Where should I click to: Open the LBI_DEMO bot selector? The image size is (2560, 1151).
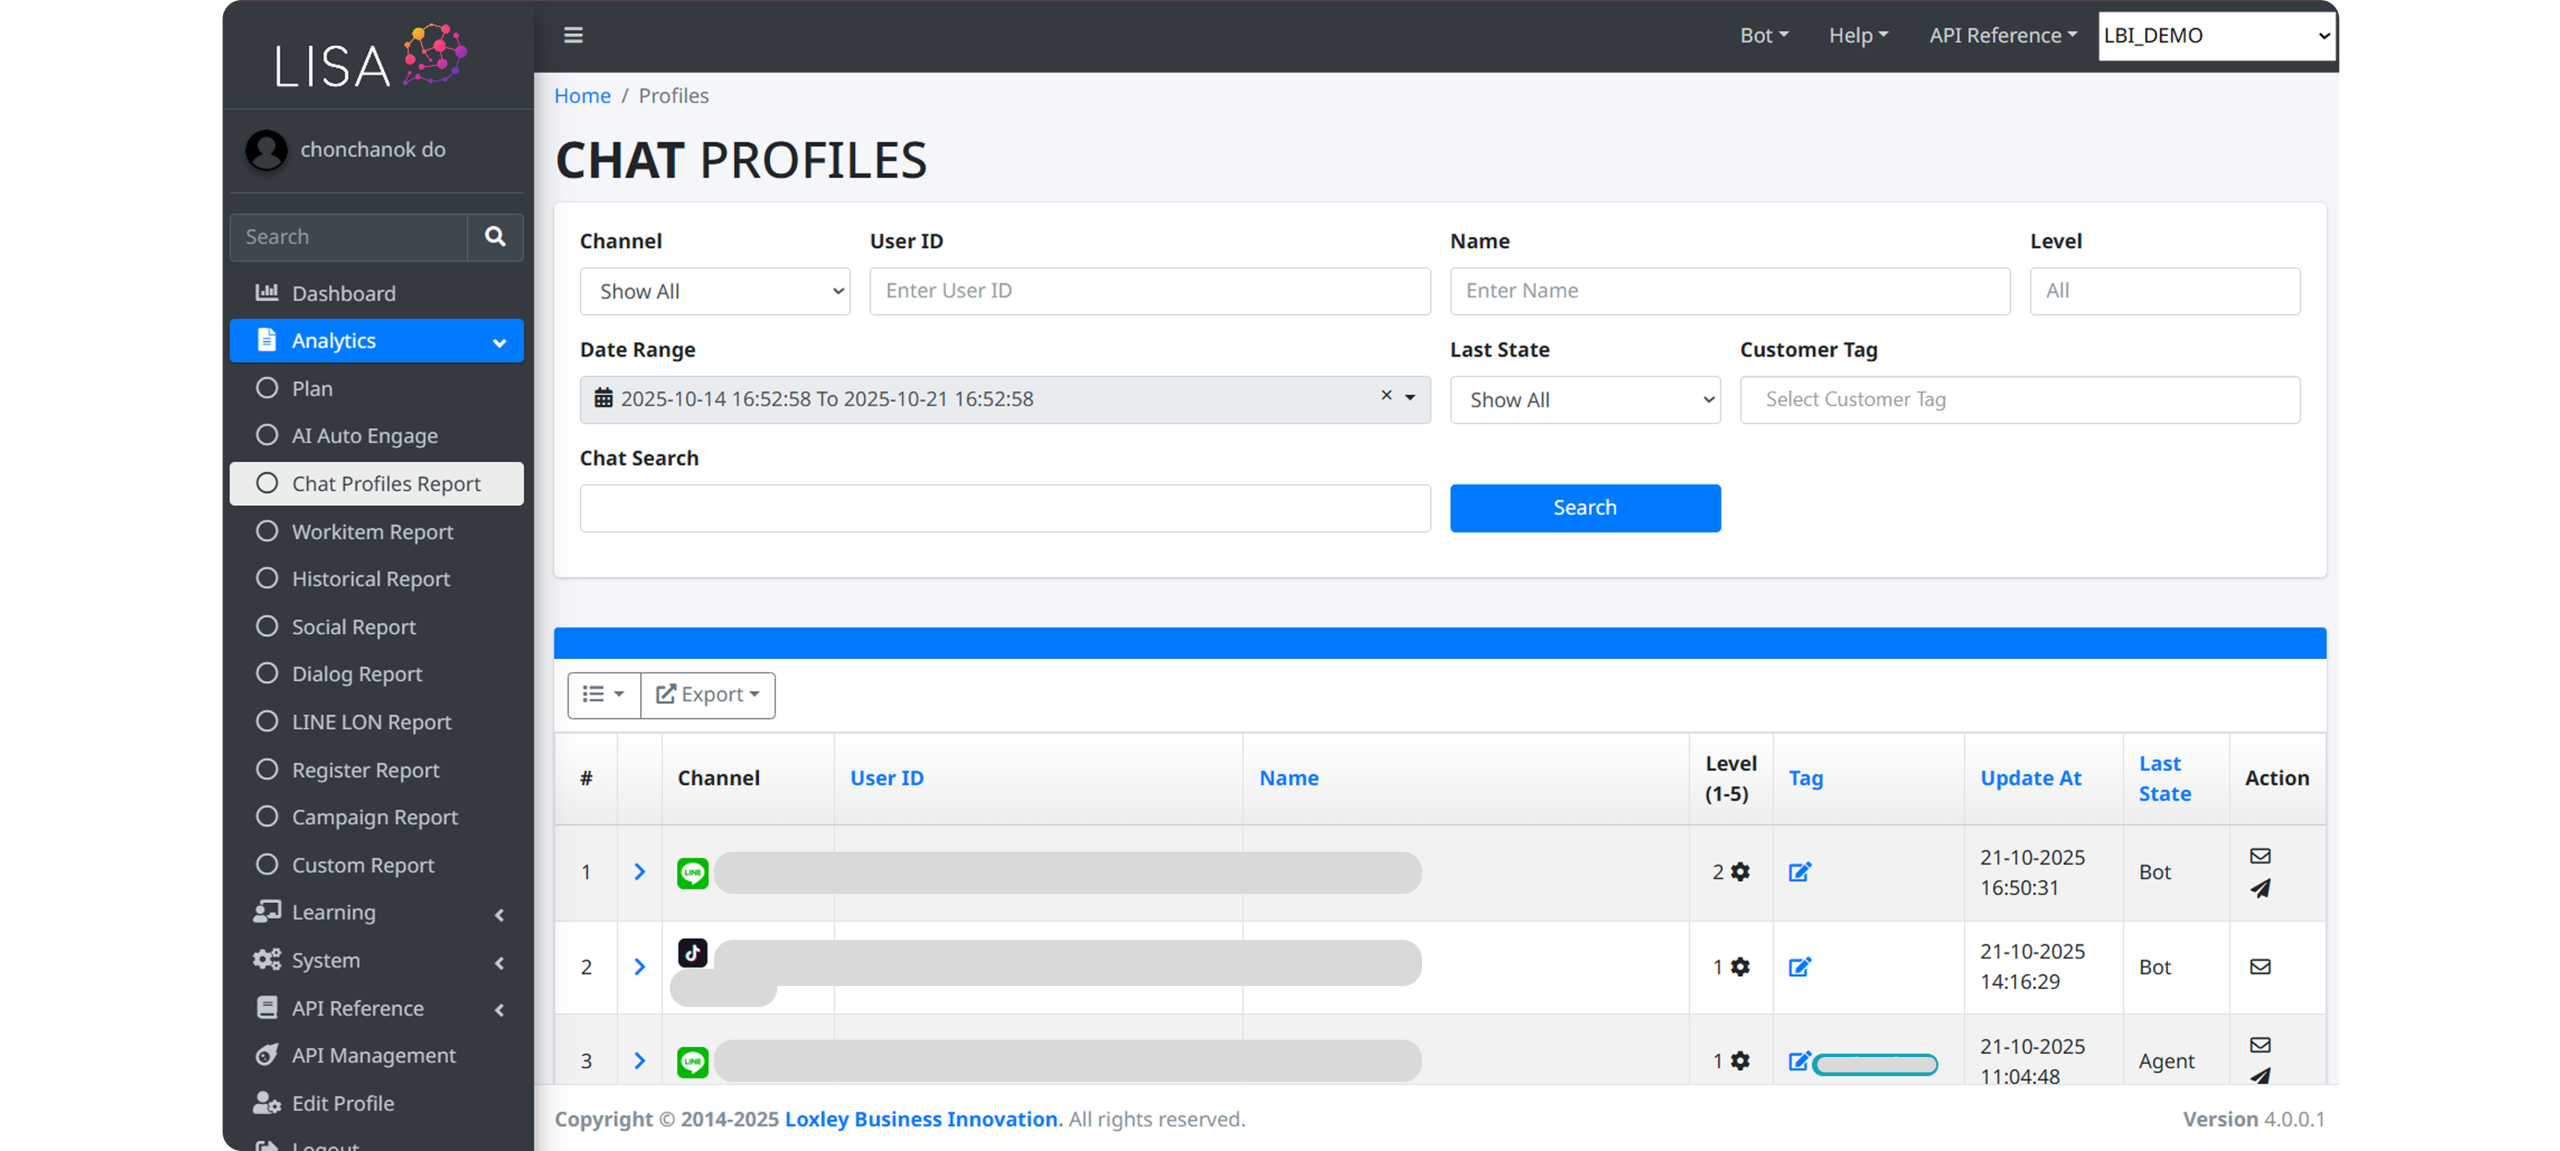2215,36
